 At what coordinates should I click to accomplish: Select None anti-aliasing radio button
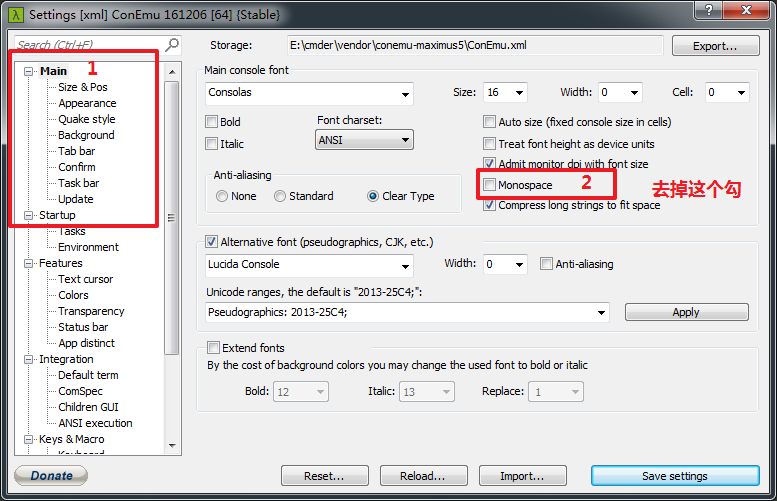[x=222, y=196]
